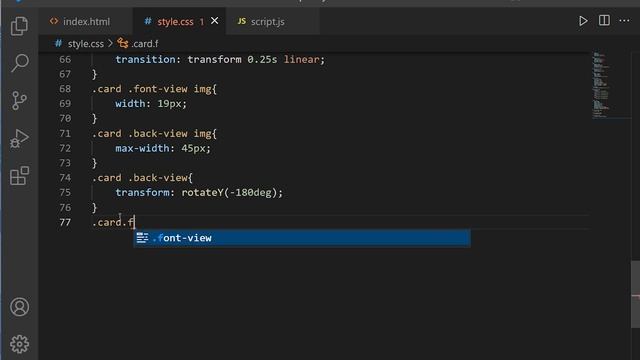Open Run and Debug view
The image size is (640, 360).
click(x=19, y=138)
